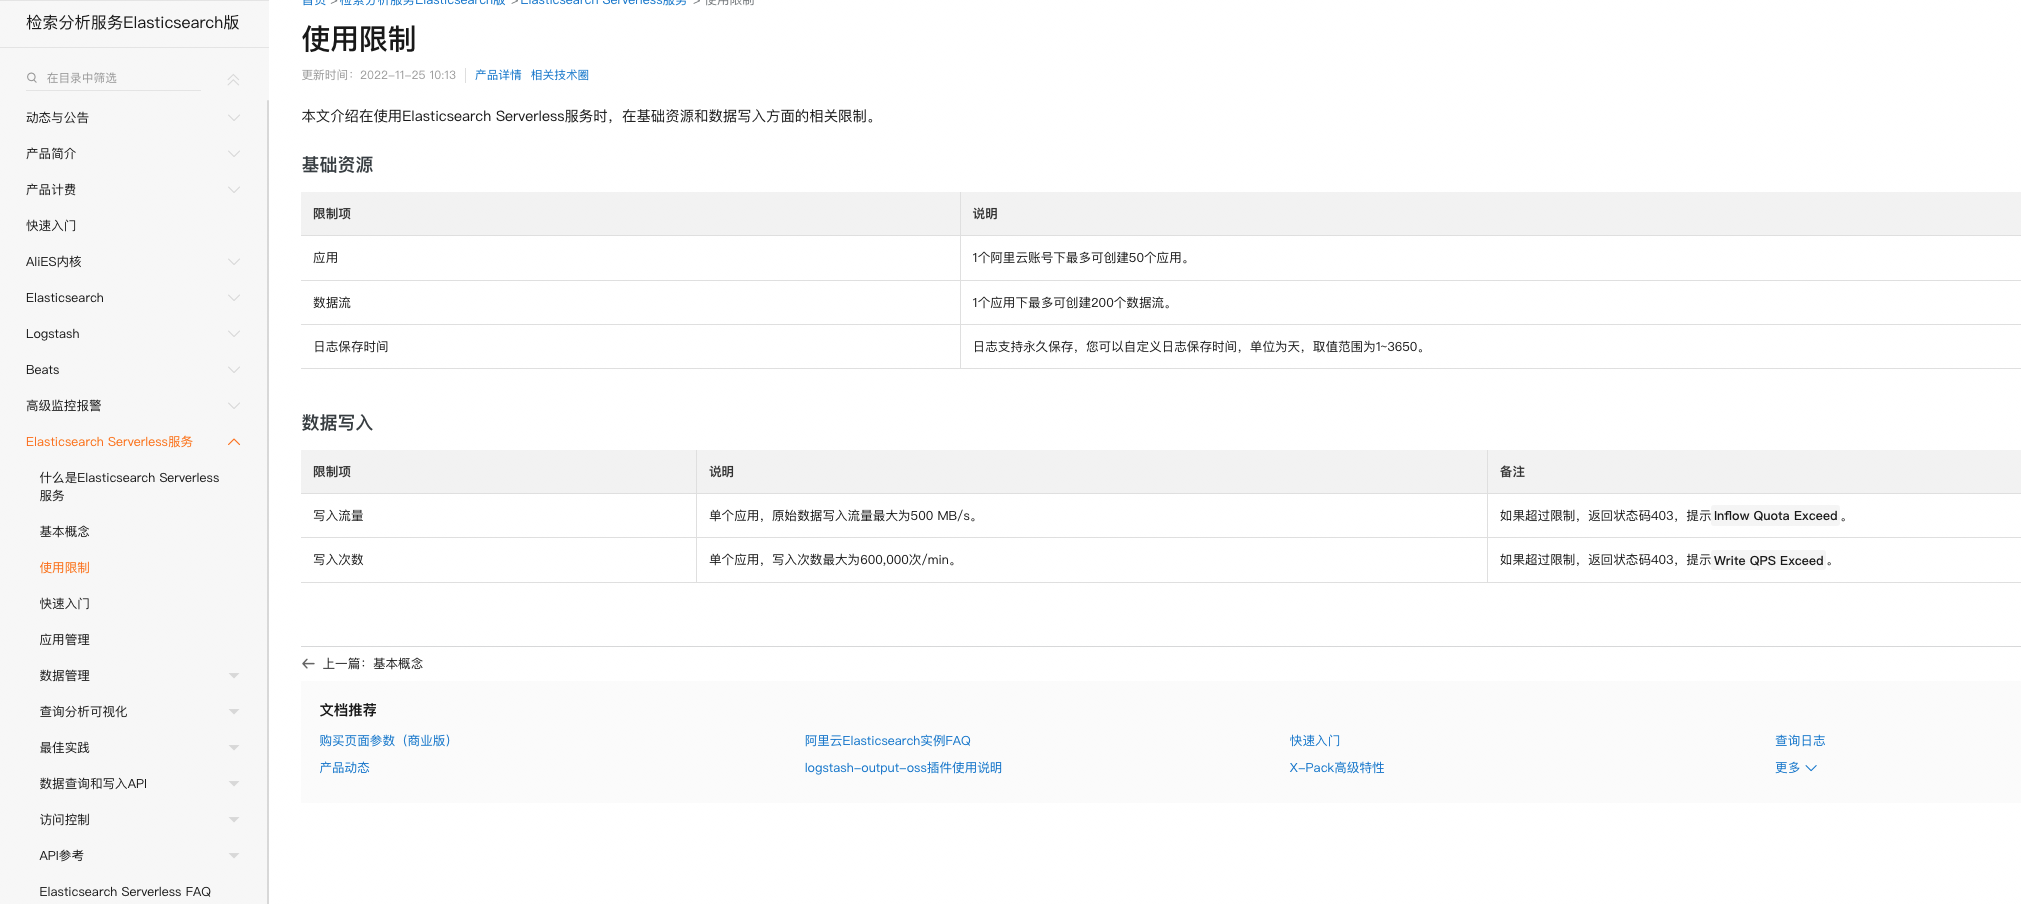Click the 数据写入 section heading
The height and width of the screenshot is (904, 2021).
(337, 423)
